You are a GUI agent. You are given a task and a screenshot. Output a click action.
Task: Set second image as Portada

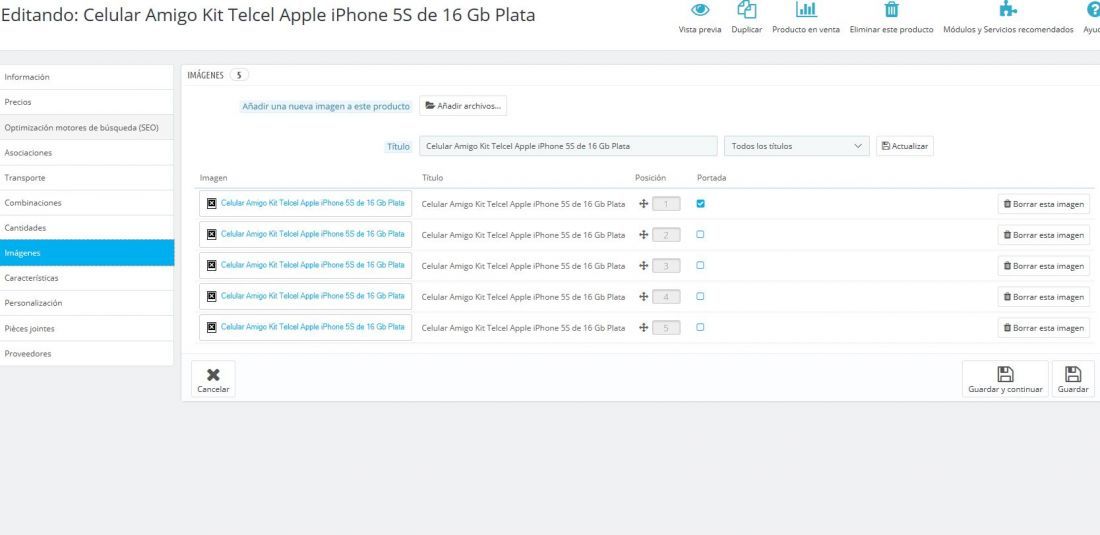[x=700, y=234]
